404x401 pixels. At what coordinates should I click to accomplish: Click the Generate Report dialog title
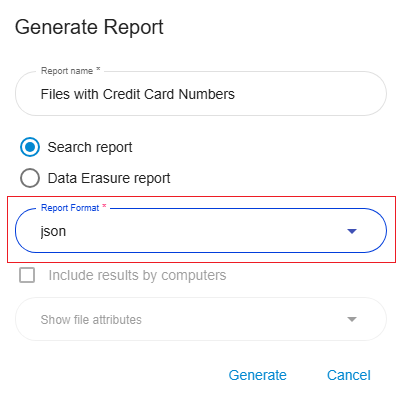(x=89, y=27)
